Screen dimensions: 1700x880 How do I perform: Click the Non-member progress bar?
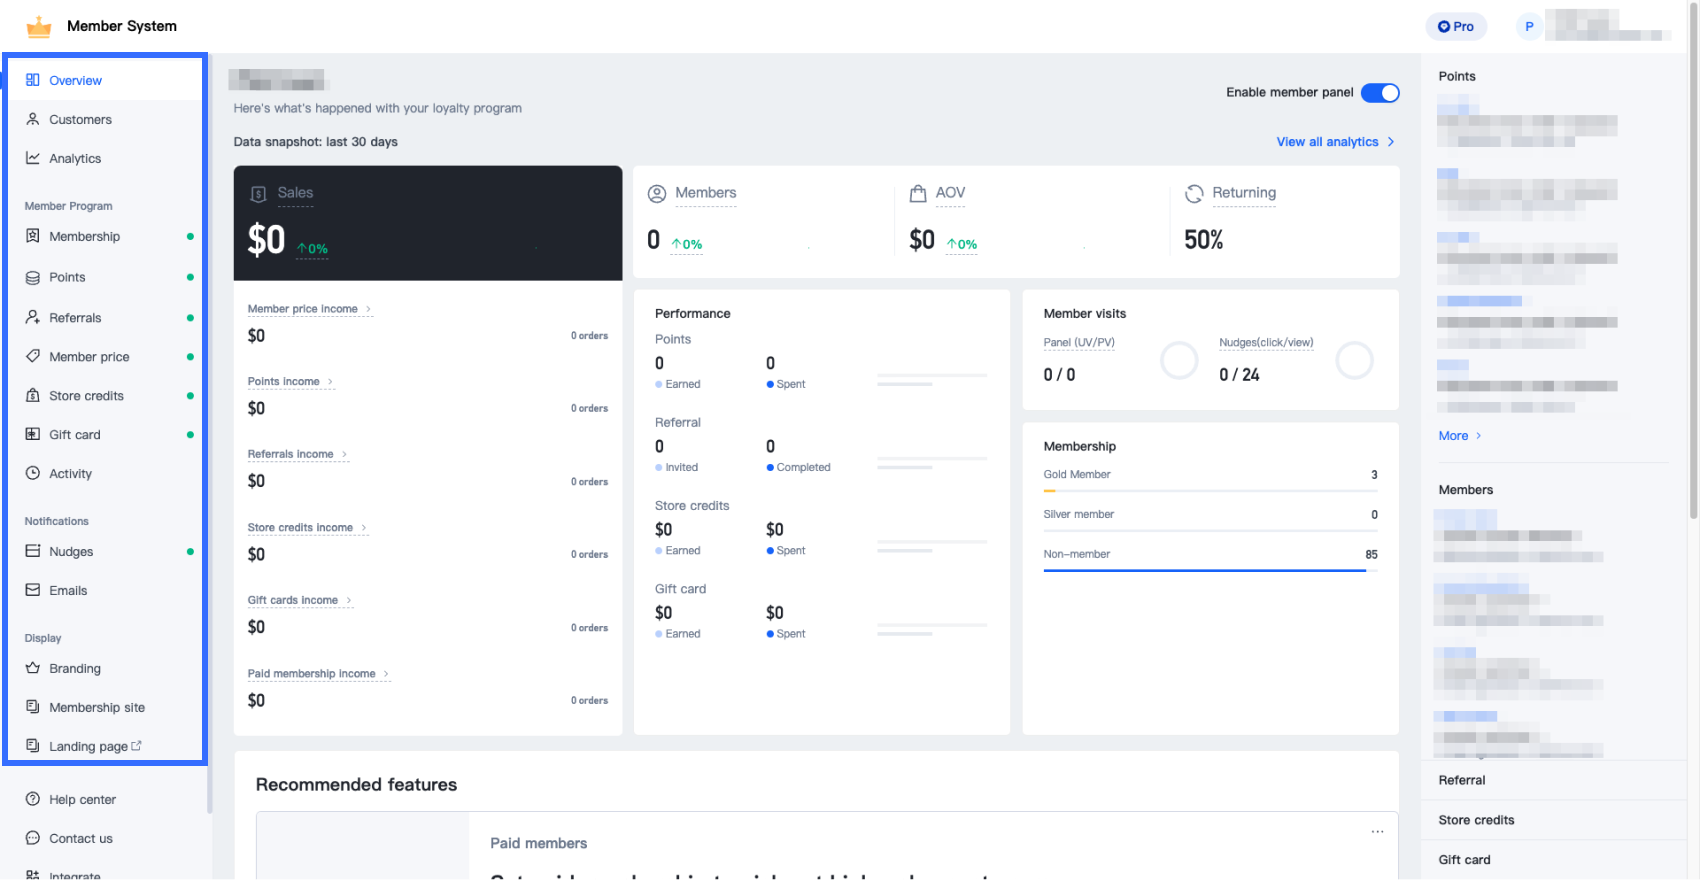coord(1204,570)
